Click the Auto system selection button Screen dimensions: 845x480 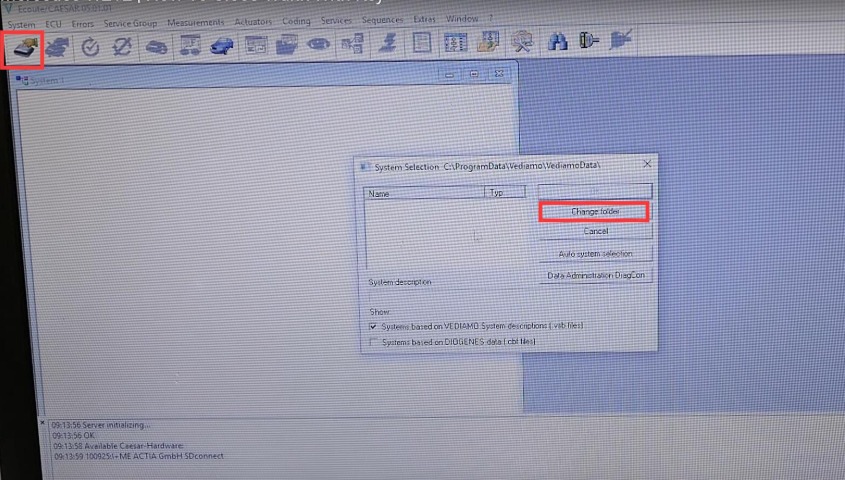point(595,254)
